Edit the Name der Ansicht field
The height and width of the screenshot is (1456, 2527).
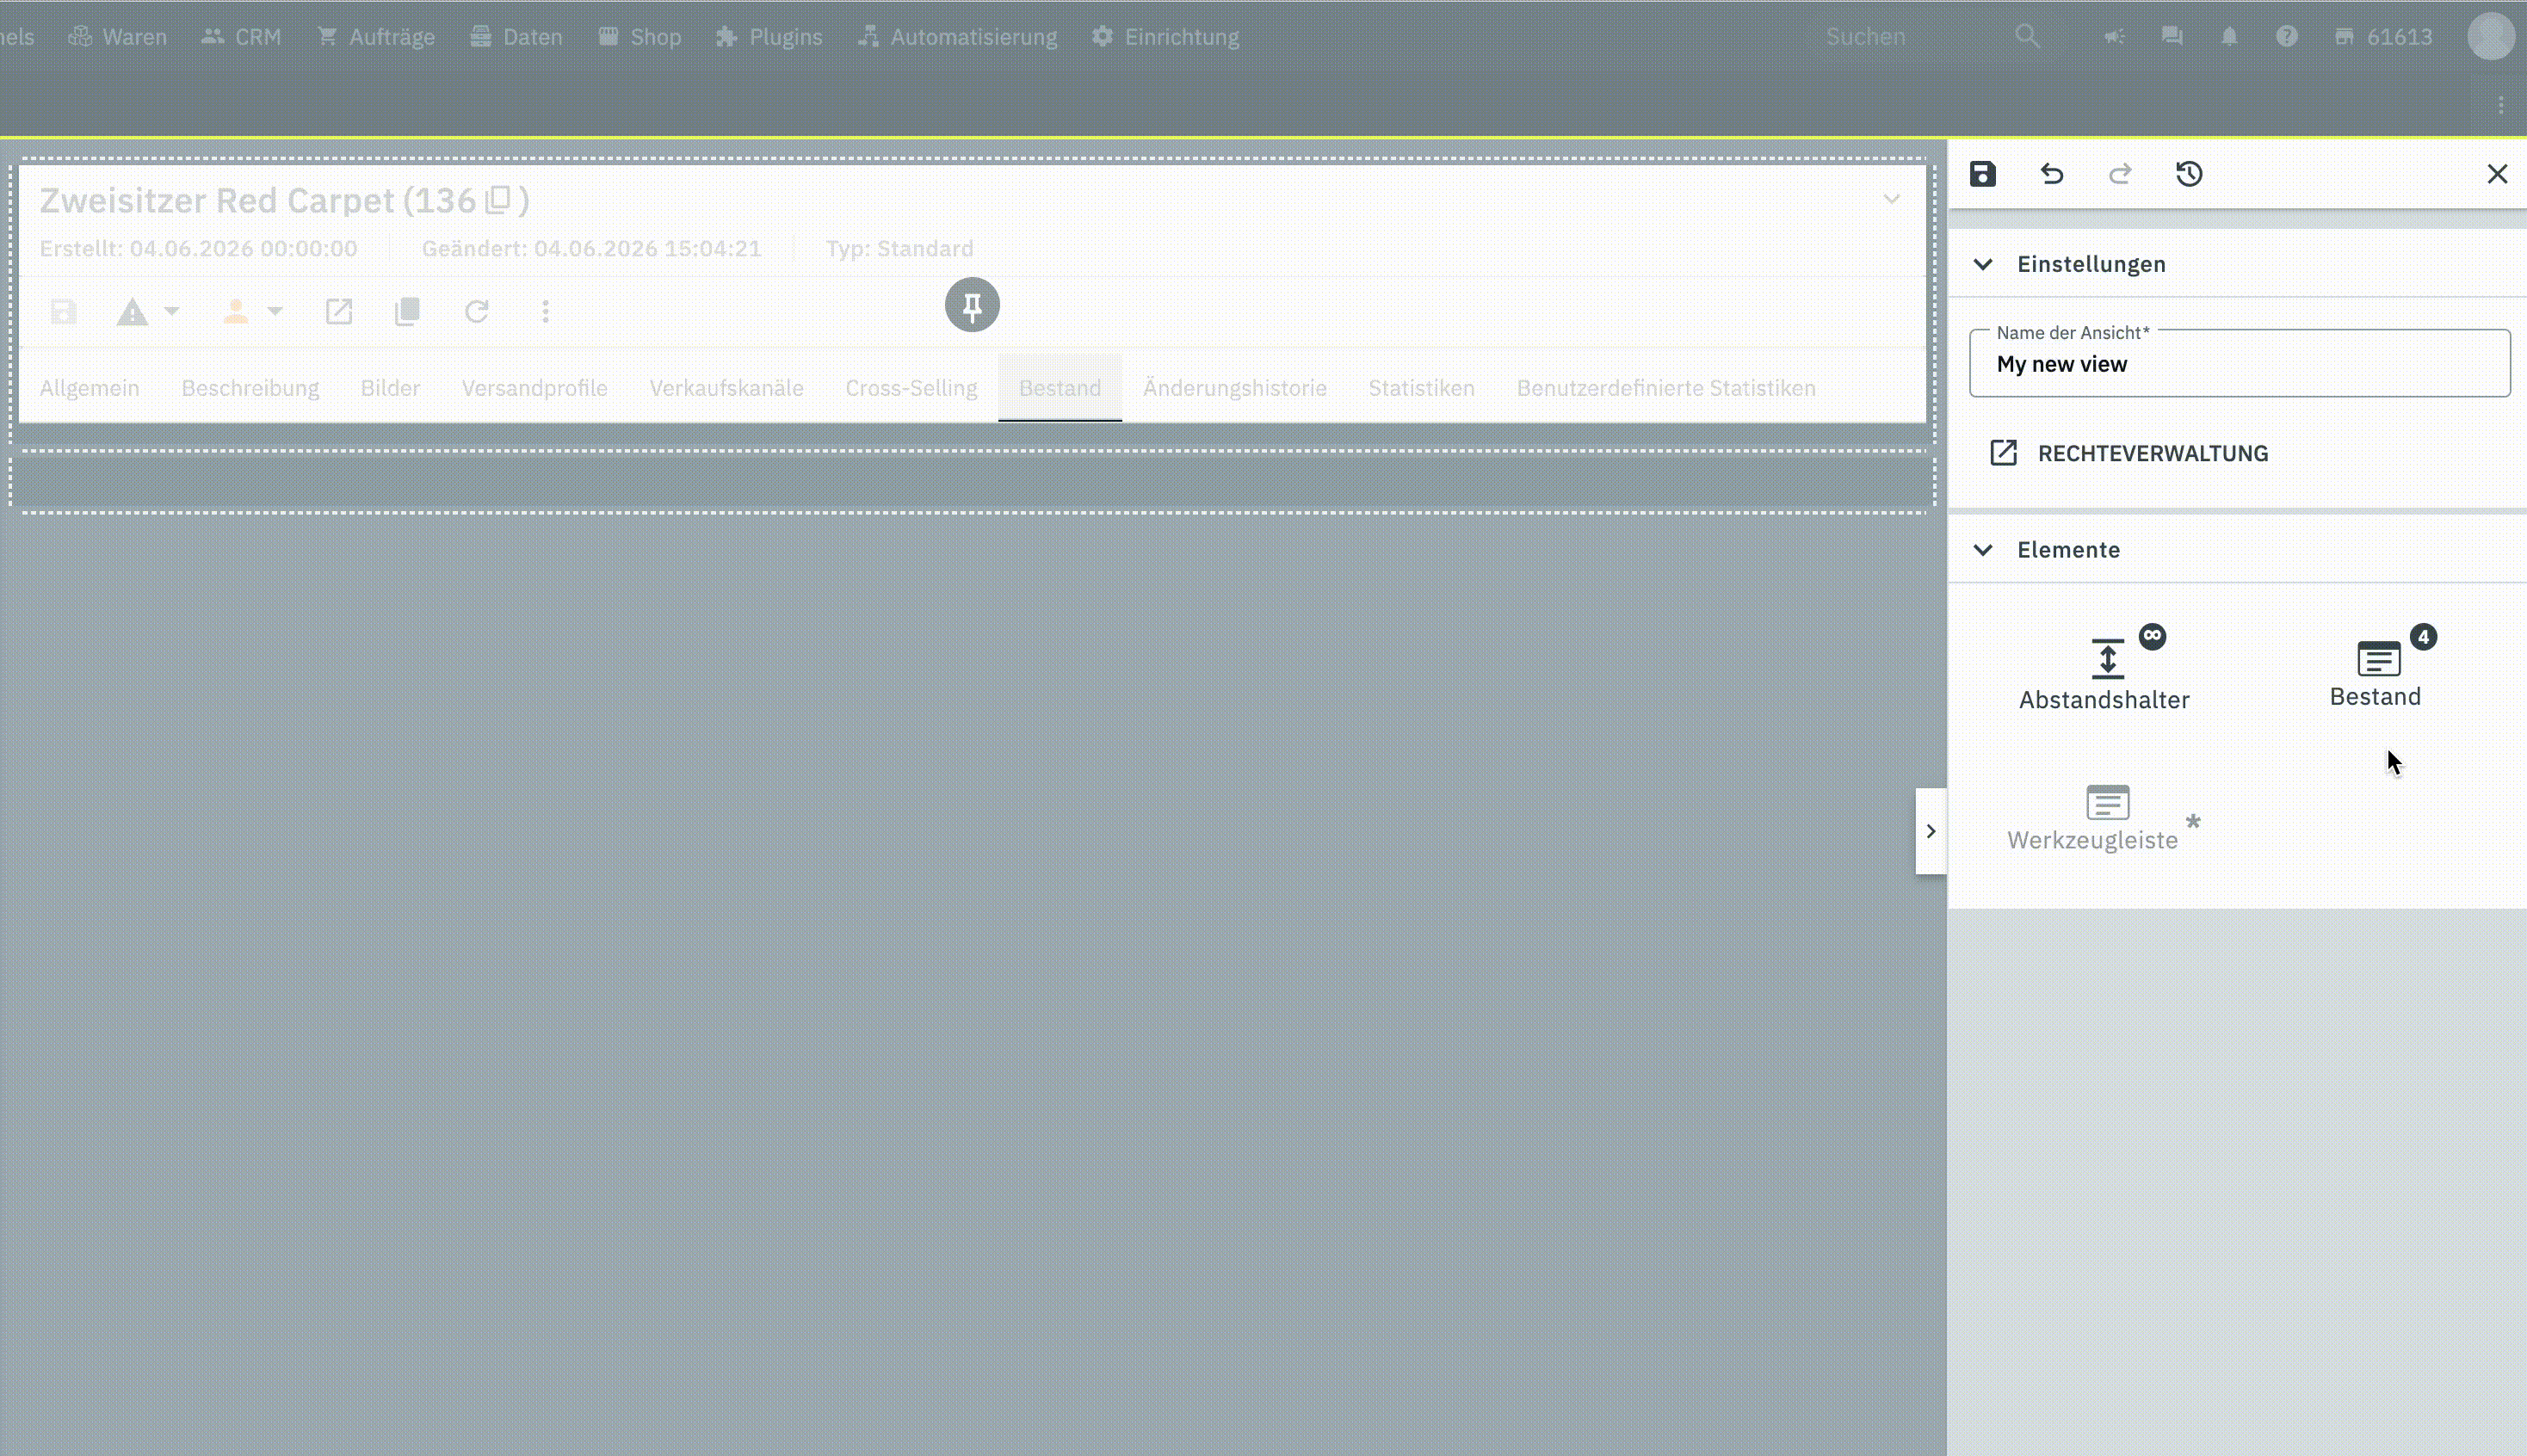click(x=2239, y=363)
